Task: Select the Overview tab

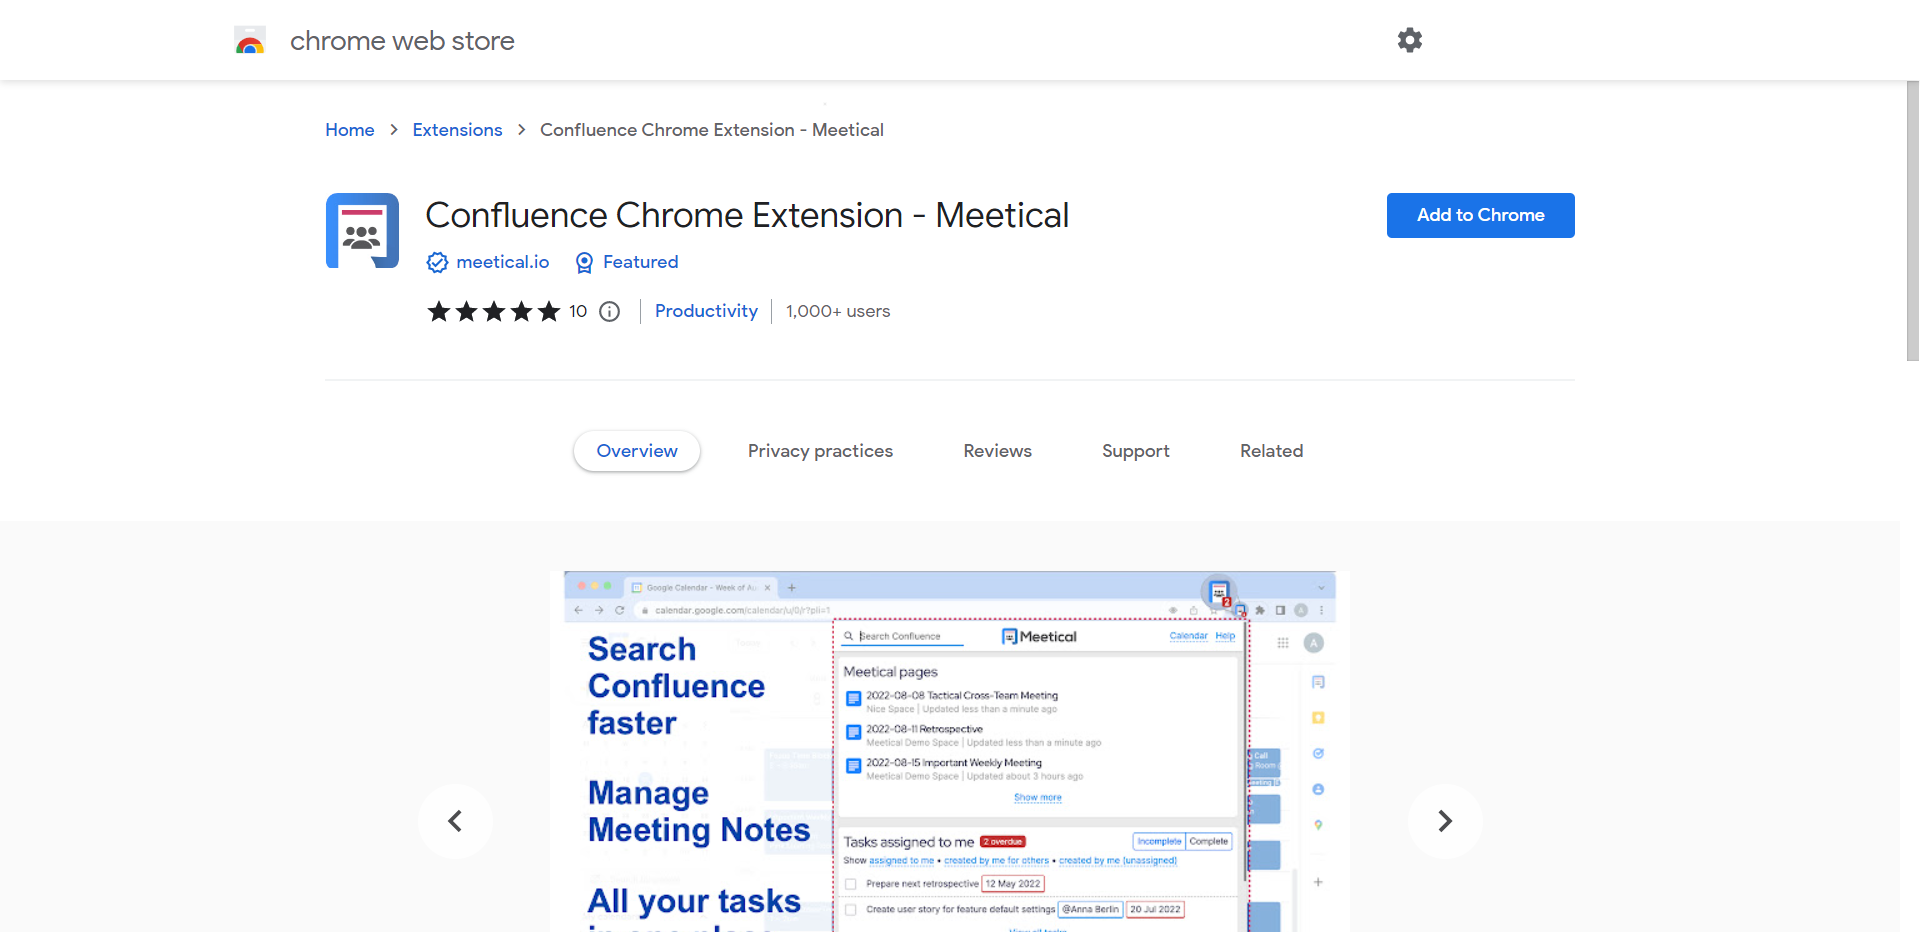Action: 637,451
